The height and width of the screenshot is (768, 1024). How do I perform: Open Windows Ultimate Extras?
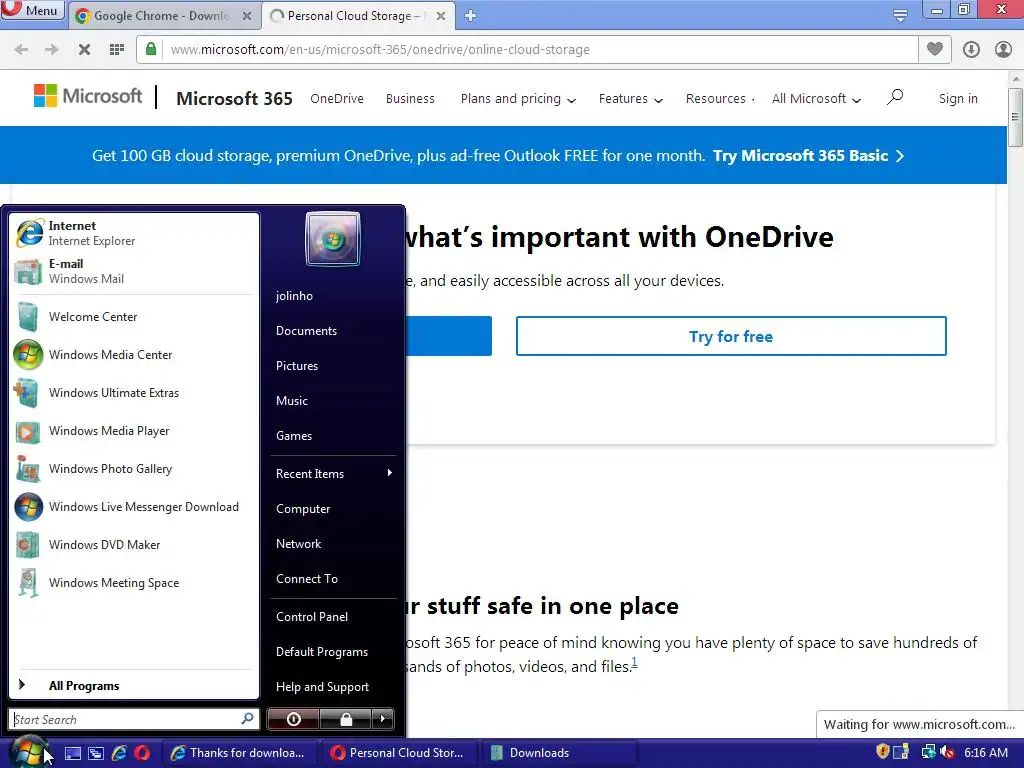(133, 392)
